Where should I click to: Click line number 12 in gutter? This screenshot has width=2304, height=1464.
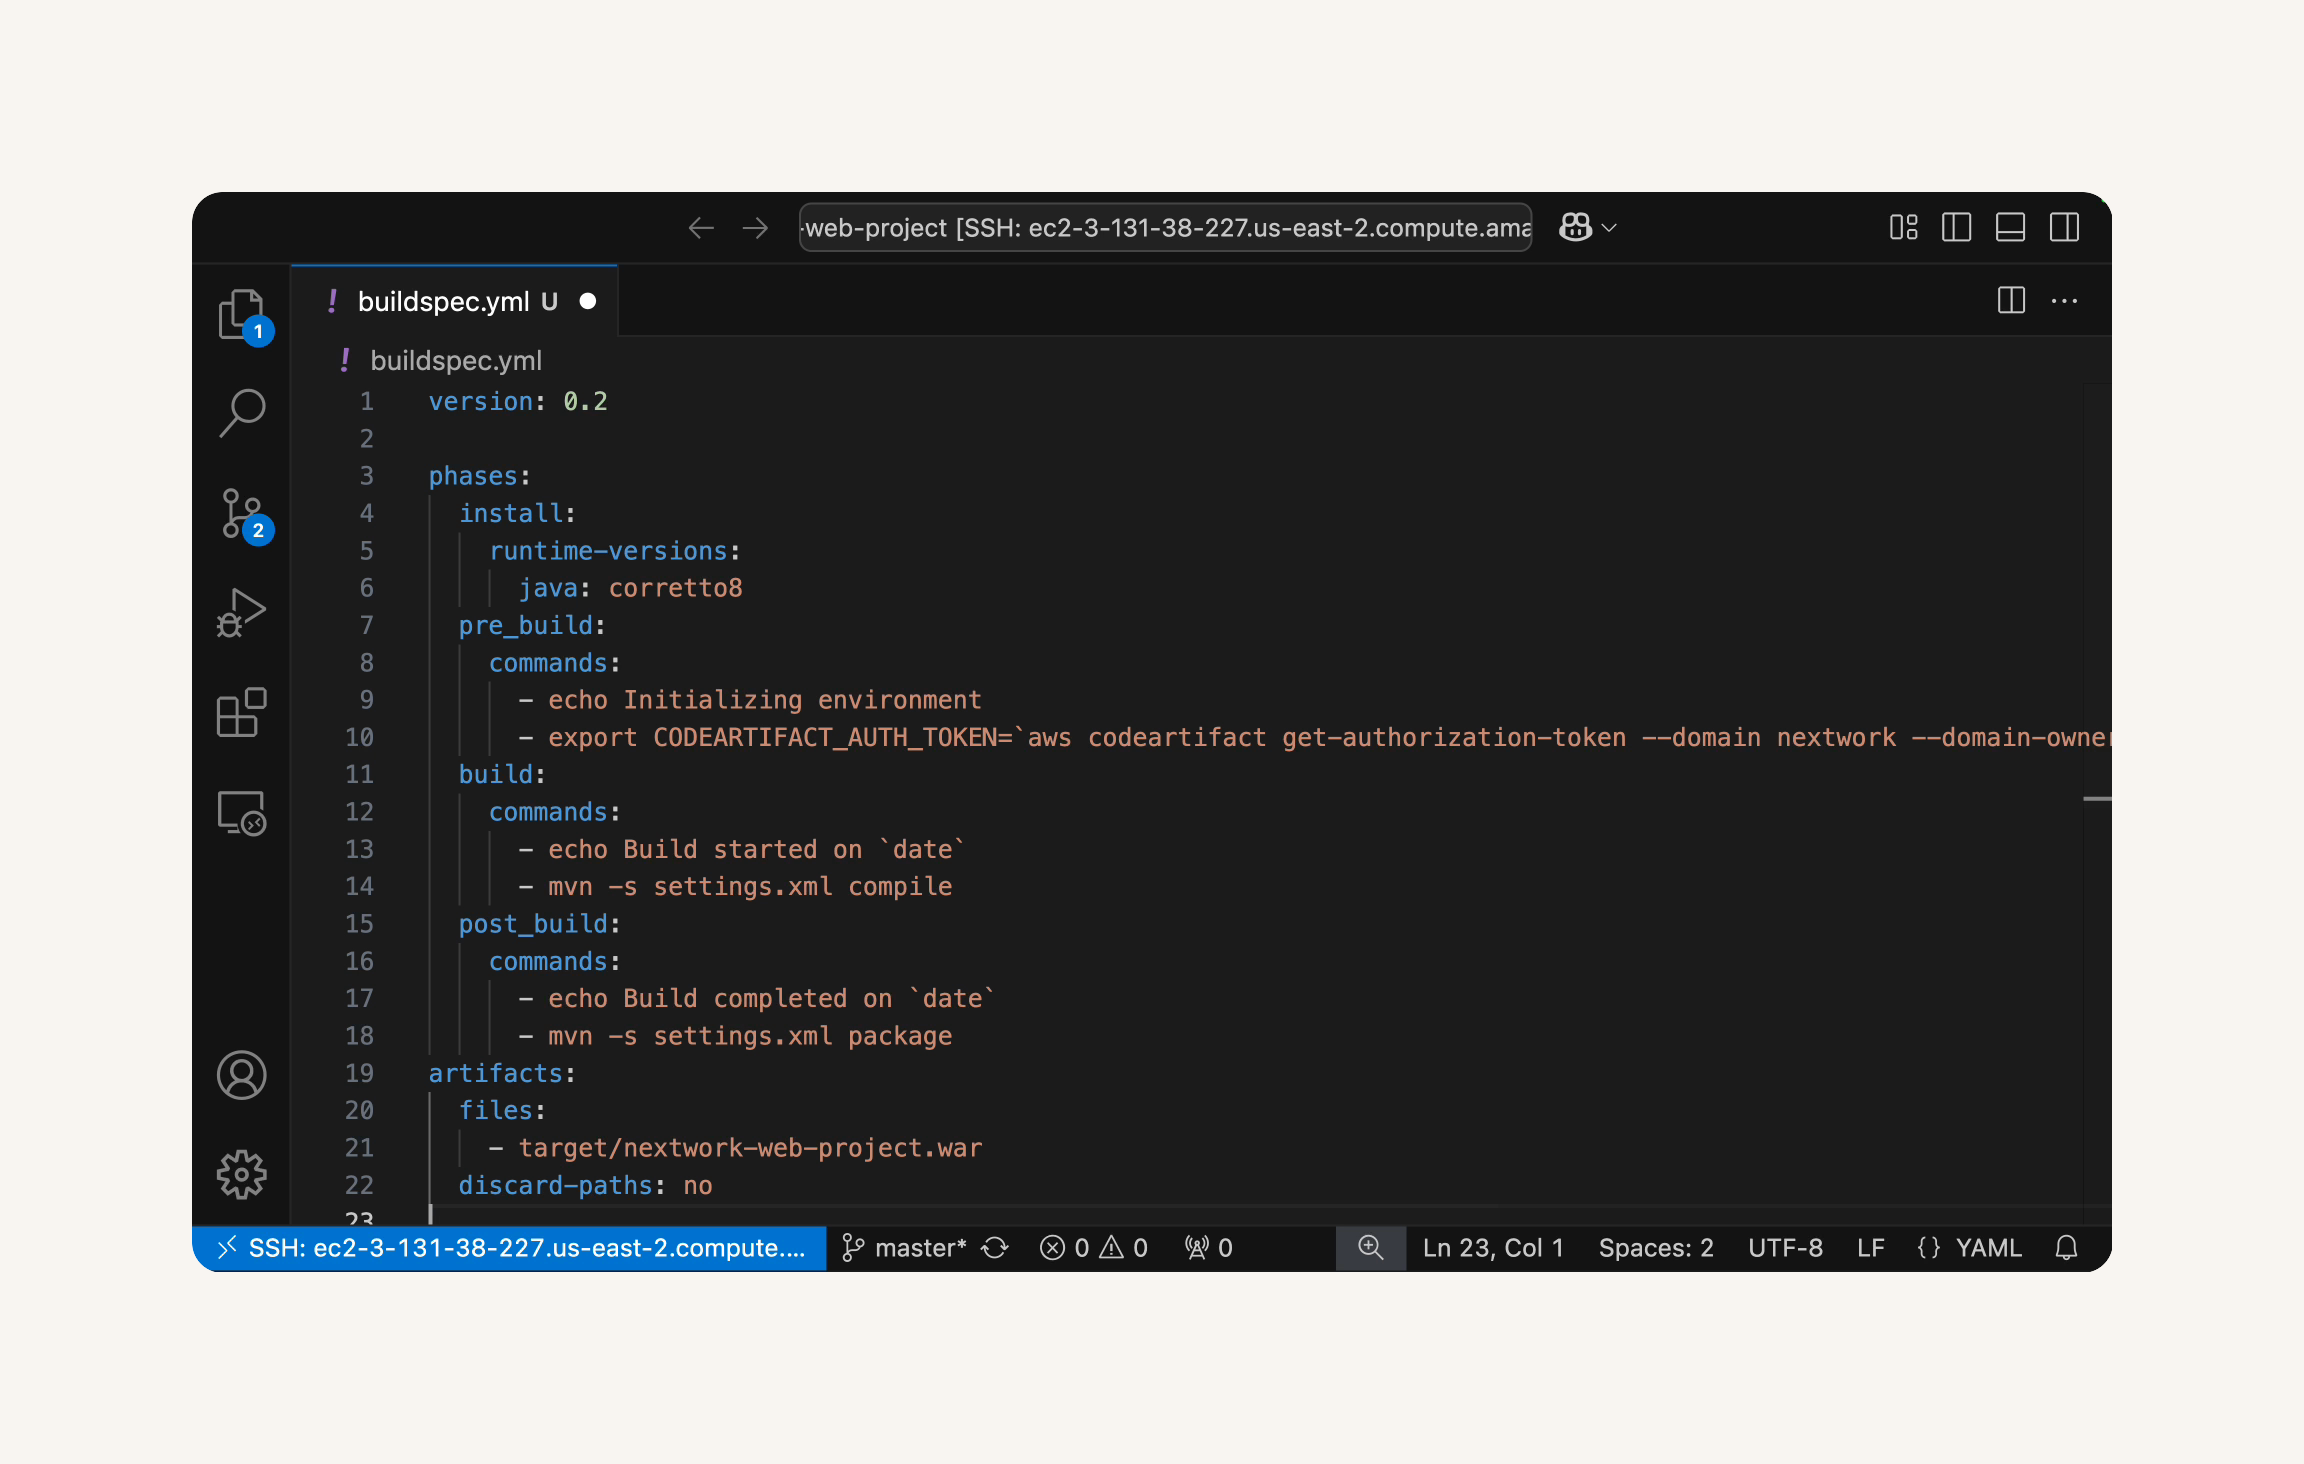359,812
